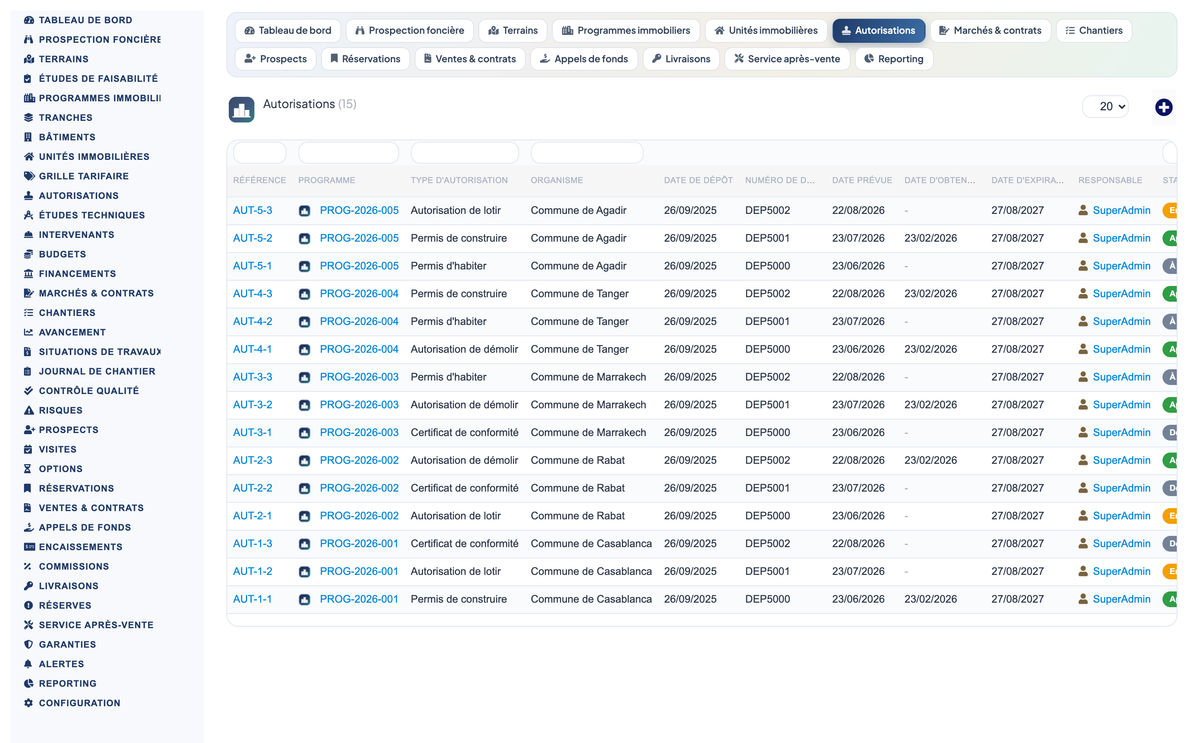Screen dimensions: 1200x743
Task: Switch to Programmes immobiliers tab
Action: [x=626, y=31]
